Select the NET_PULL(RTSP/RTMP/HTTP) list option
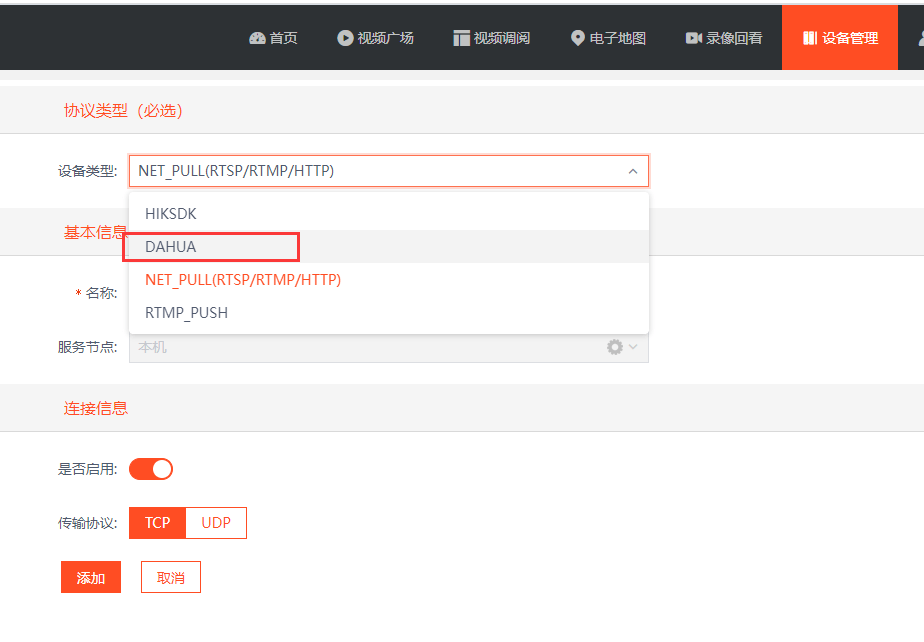Screen dimensions: 924x642 tap(389, 279)
